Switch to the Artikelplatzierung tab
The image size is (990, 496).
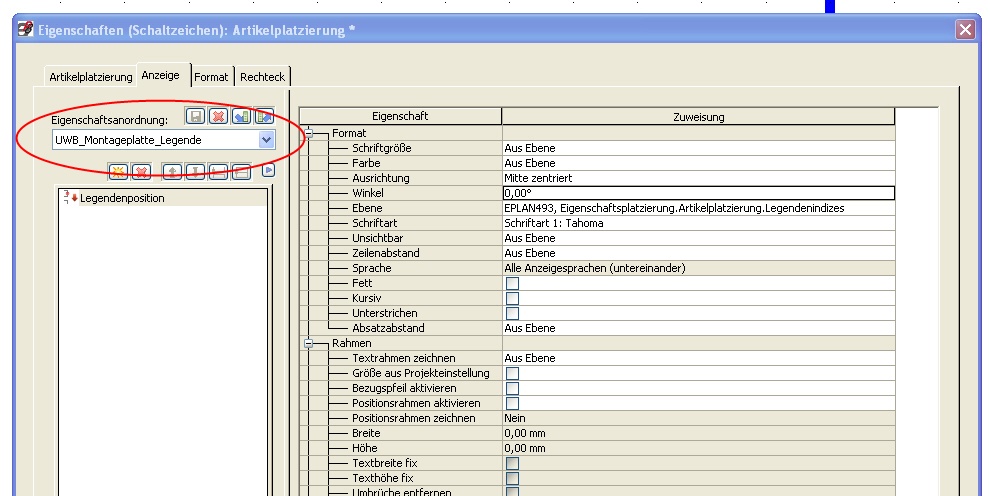point(90,77)
